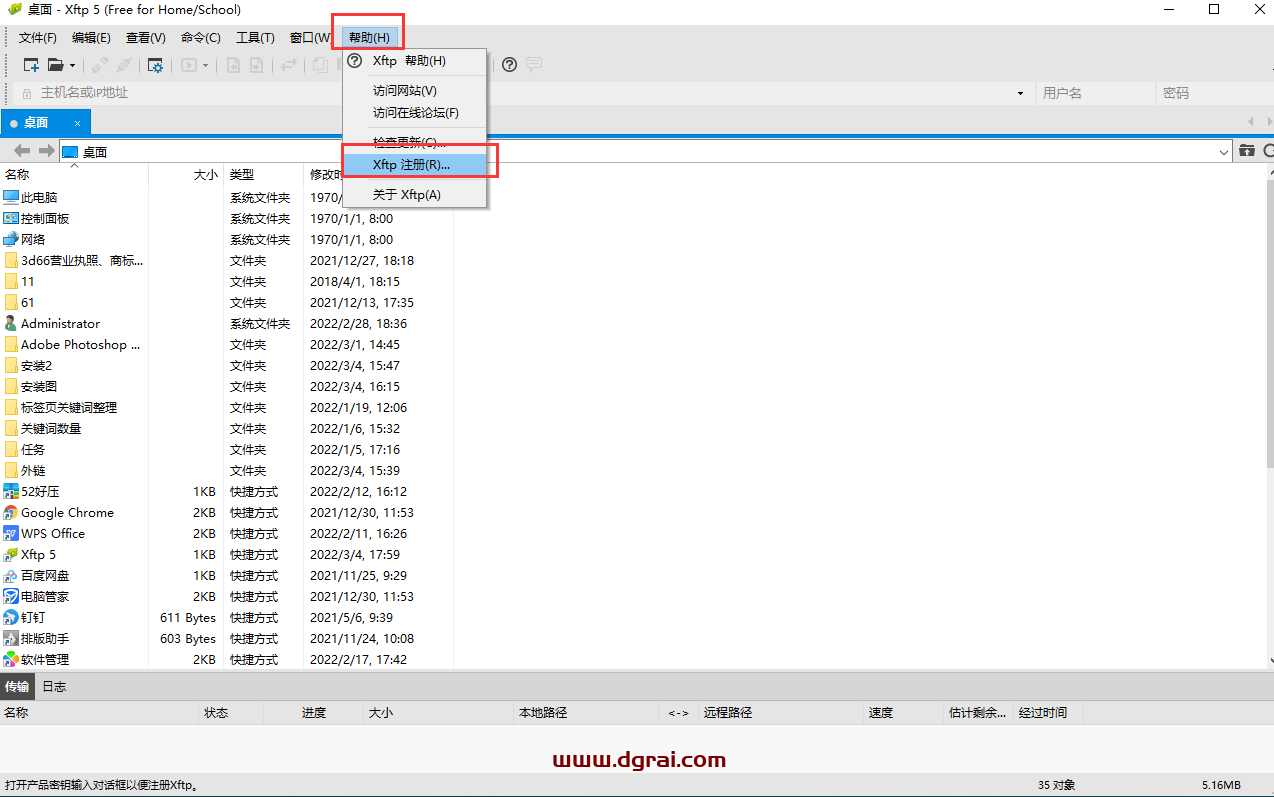Open the 查看(V) menu

[x=146, y=38]
